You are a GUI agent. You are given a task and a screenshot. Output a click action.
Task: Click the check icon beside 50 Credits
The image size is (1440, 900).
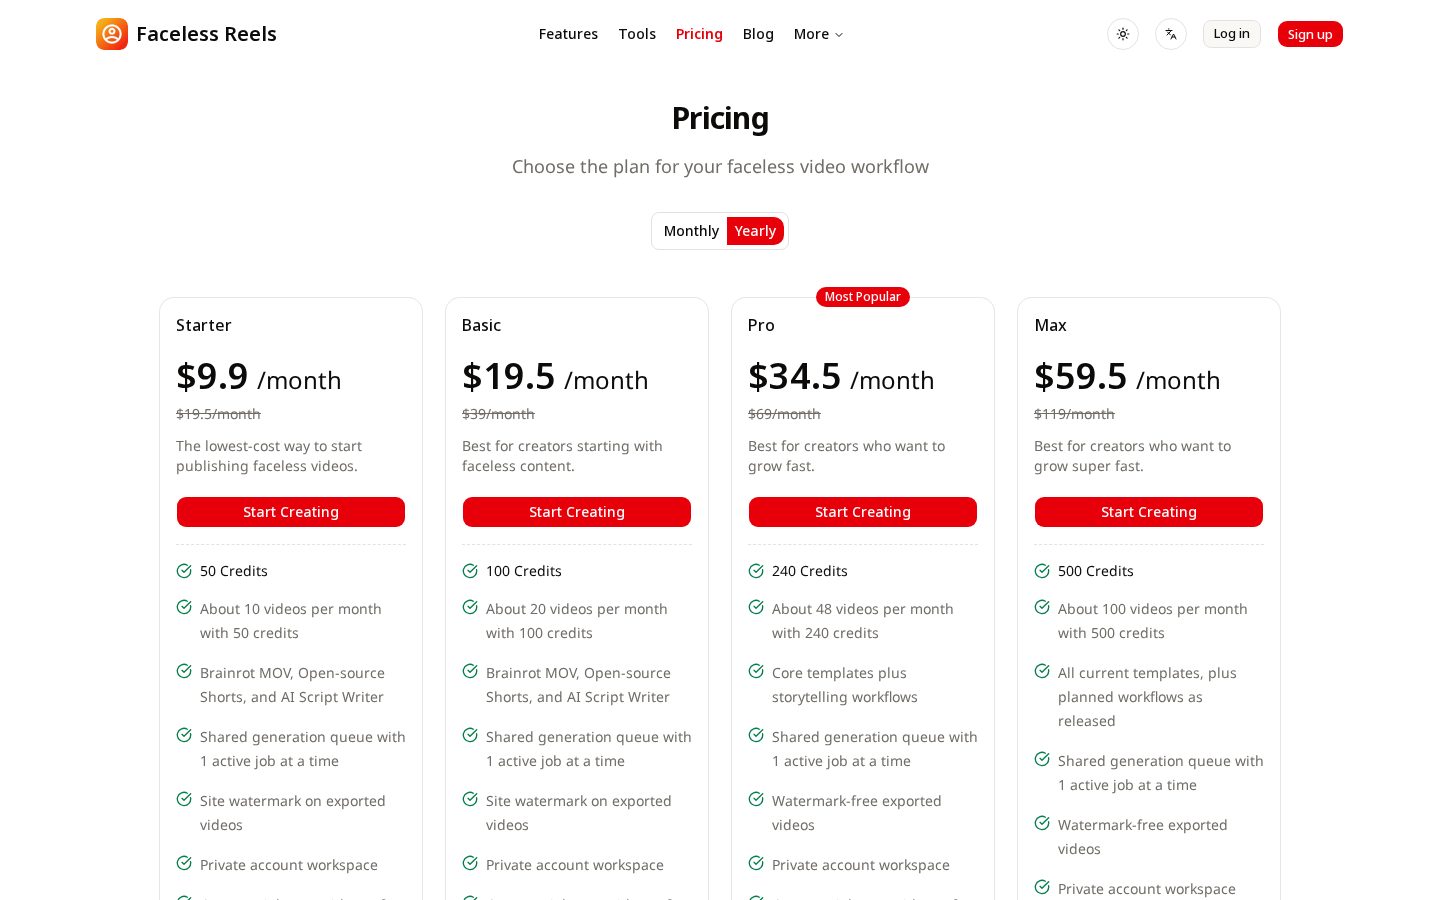[x=184, y=571]
